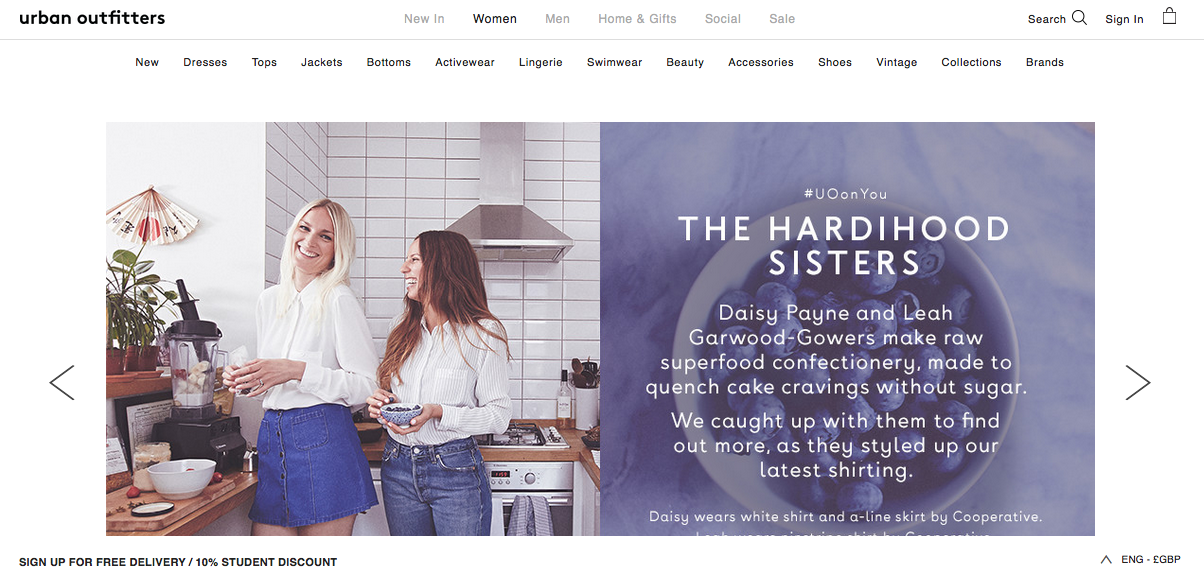Click the search magnifier icon
The image size is (1204, 585).
tap(1079, 17)
